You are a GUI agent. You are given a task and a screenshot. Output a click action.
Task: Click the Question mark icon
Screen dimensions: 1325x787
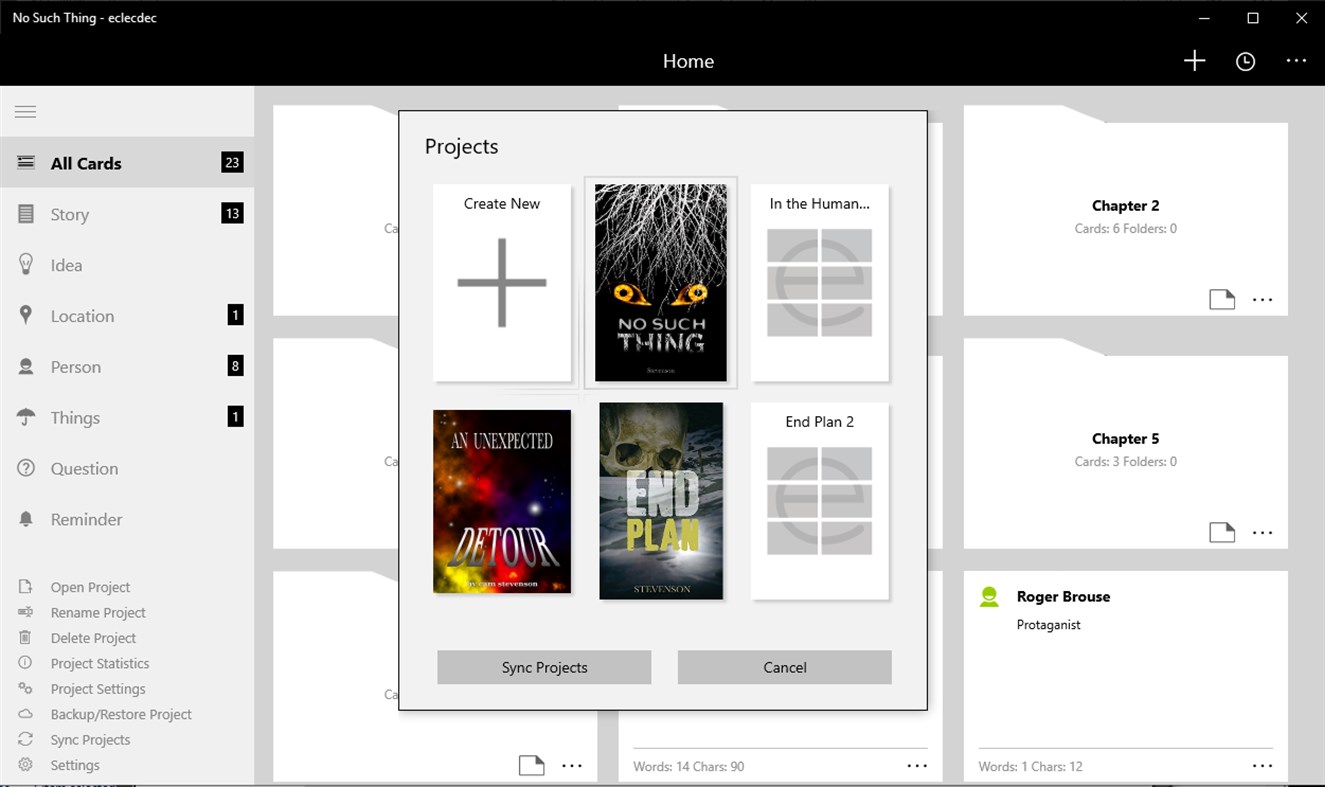click(x=26, y=468)
